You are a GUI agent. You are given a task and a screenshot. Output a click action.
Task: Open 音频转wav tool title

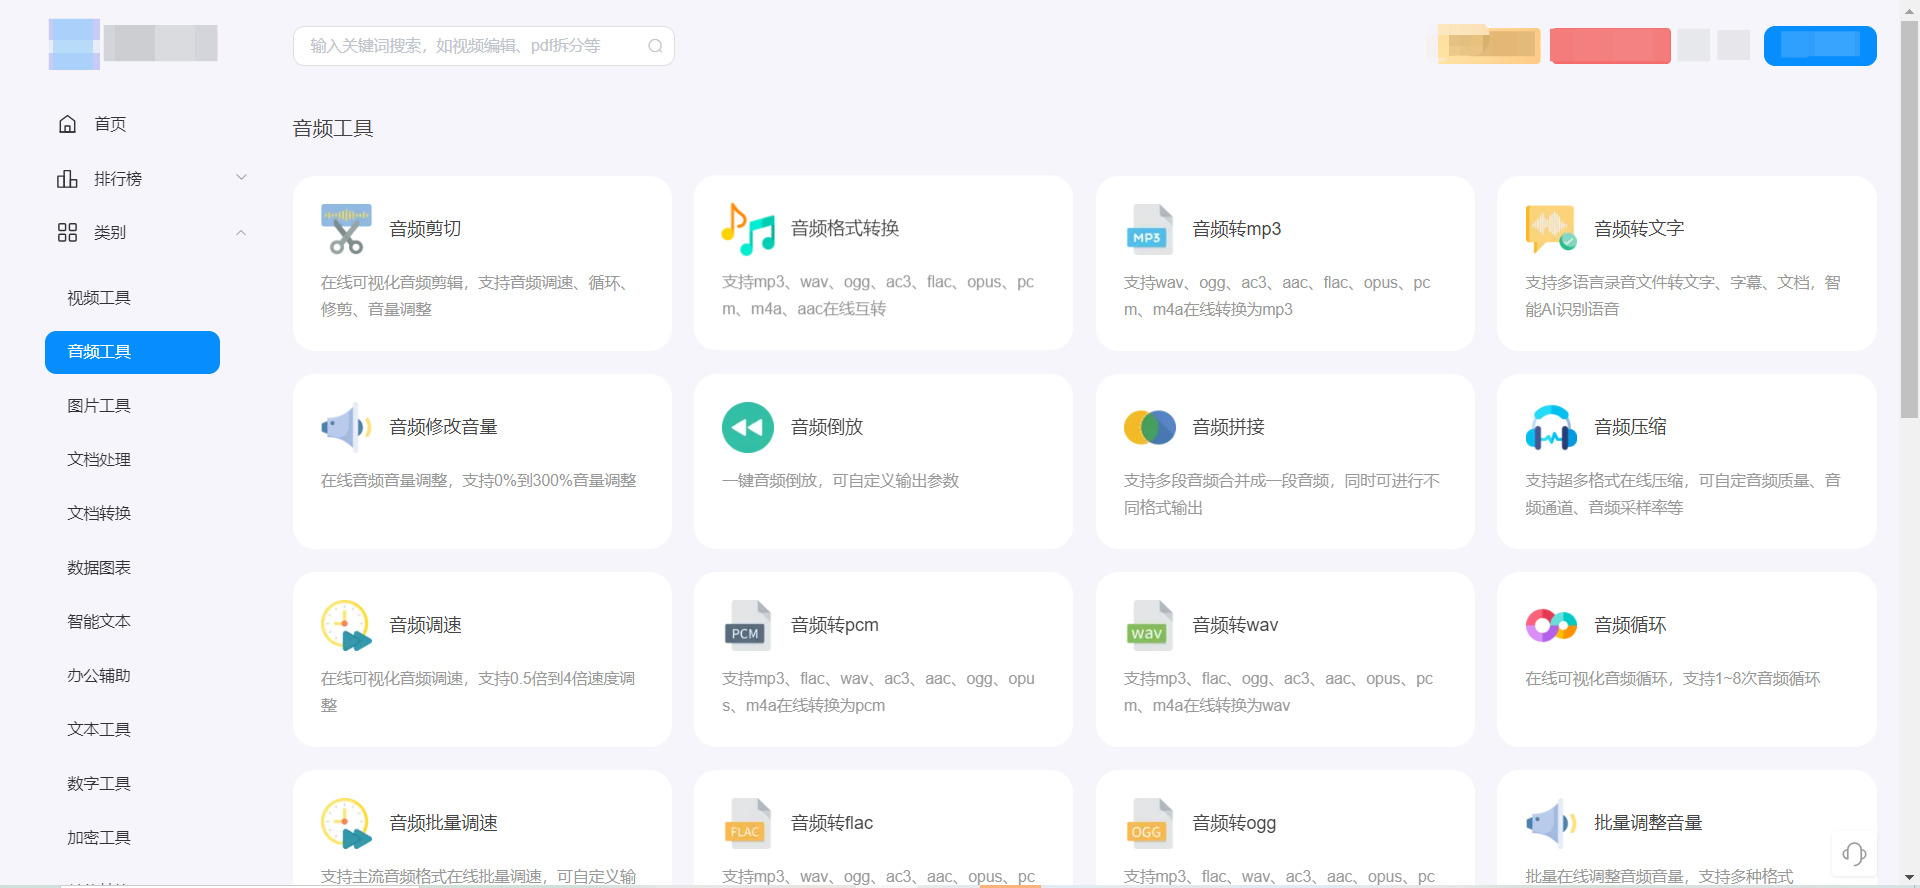[1235, 625]
